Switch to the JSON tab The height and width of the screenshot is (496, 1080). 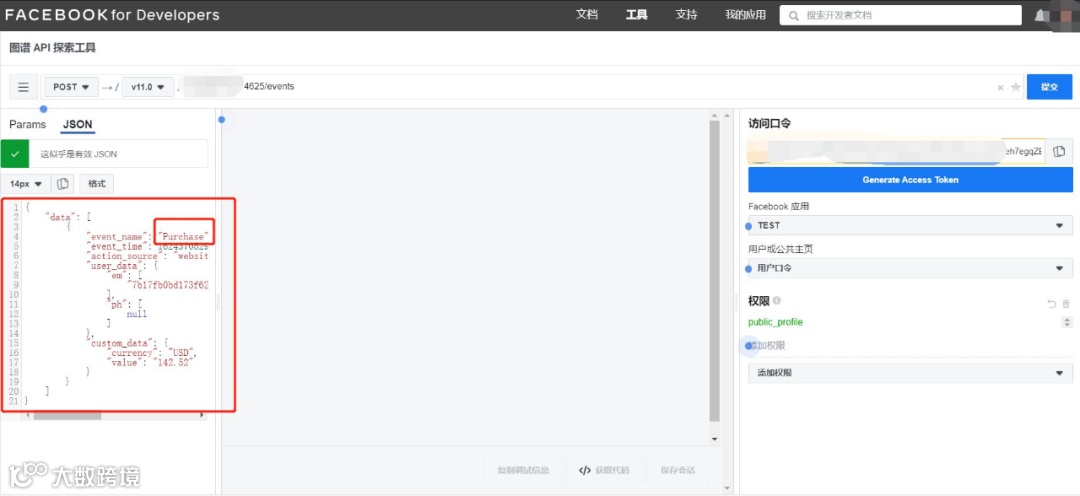(77, 125)
